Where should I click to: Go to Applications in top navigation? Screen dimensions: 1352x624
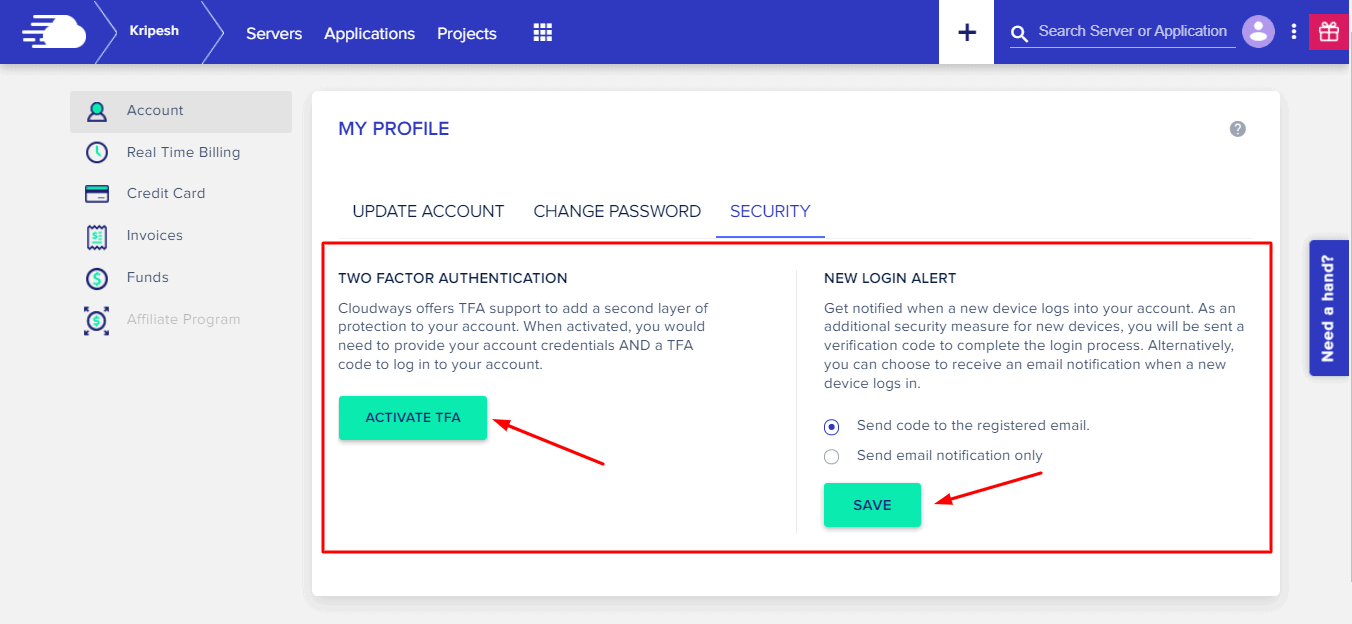(x=369, y=33)
